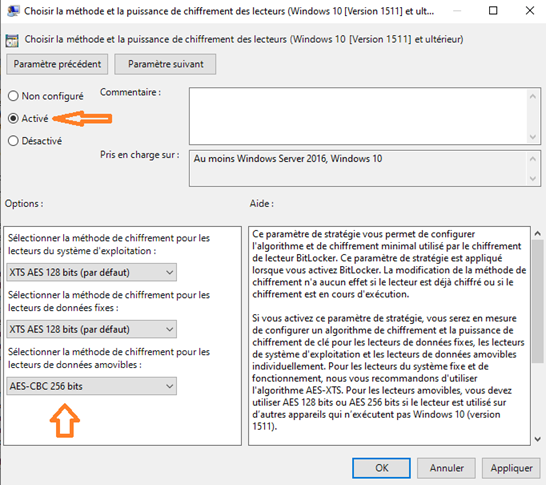Close the policy dialog window
This screenshot has width=546, height=485.
[530, 11]
